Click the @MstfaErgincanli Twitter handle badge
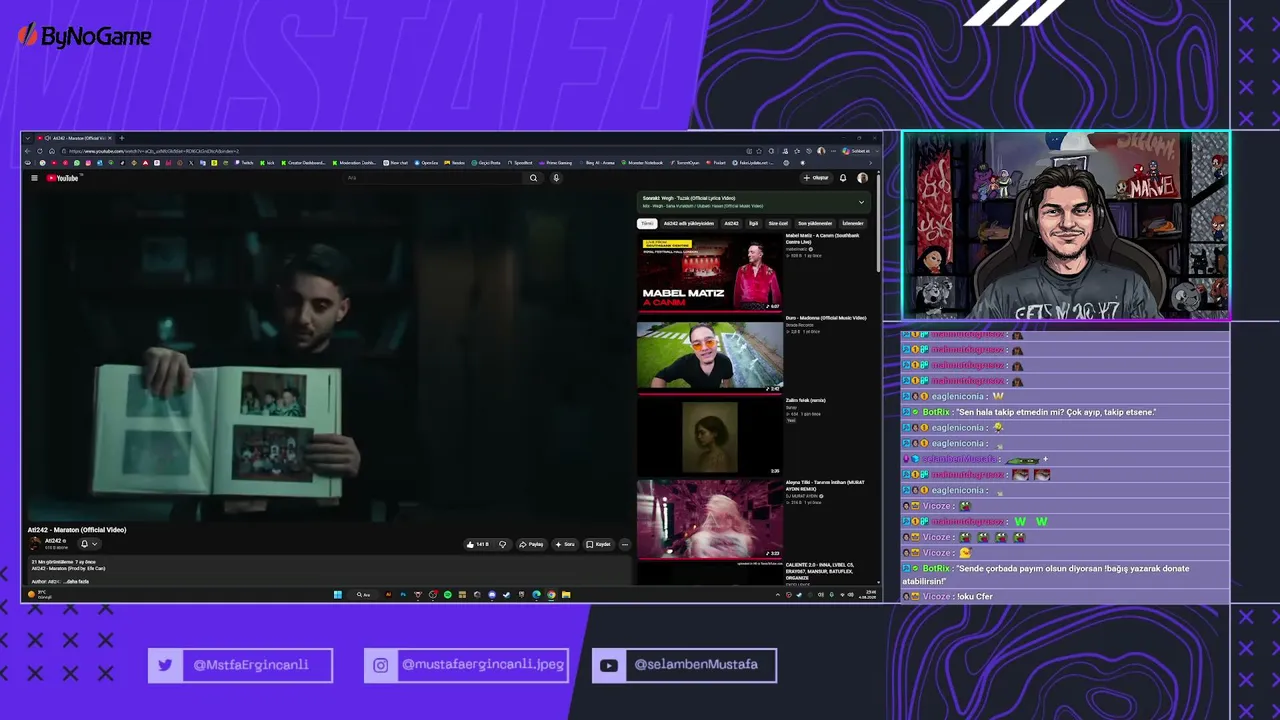The image size is (1280, 720). pyautogui.click(x=240, y=665)
